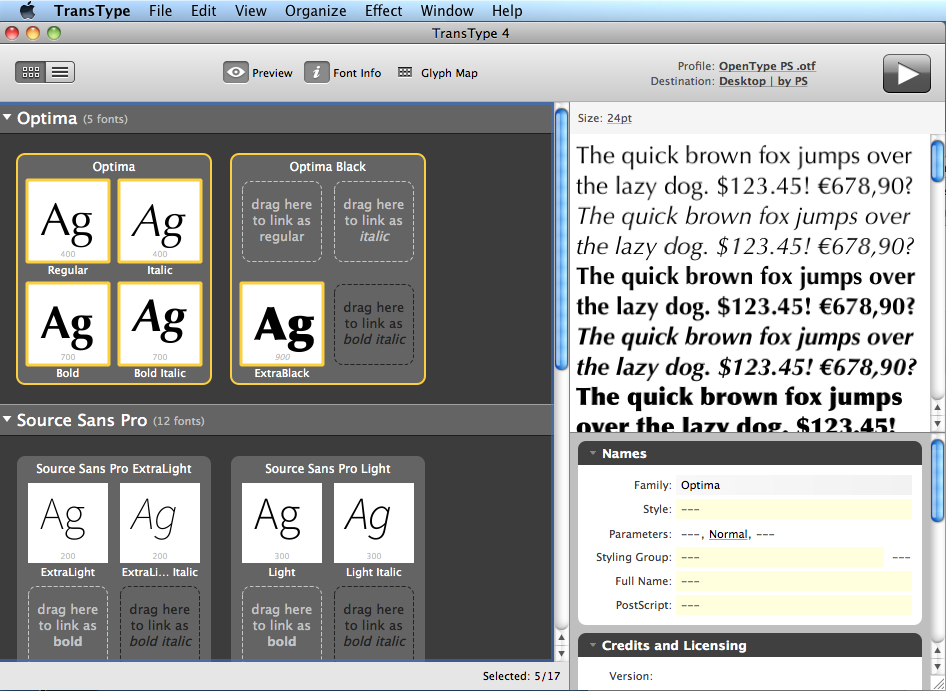Click the Names panel scrollbar thumb

pyautogui.click(x=937, y=481)
